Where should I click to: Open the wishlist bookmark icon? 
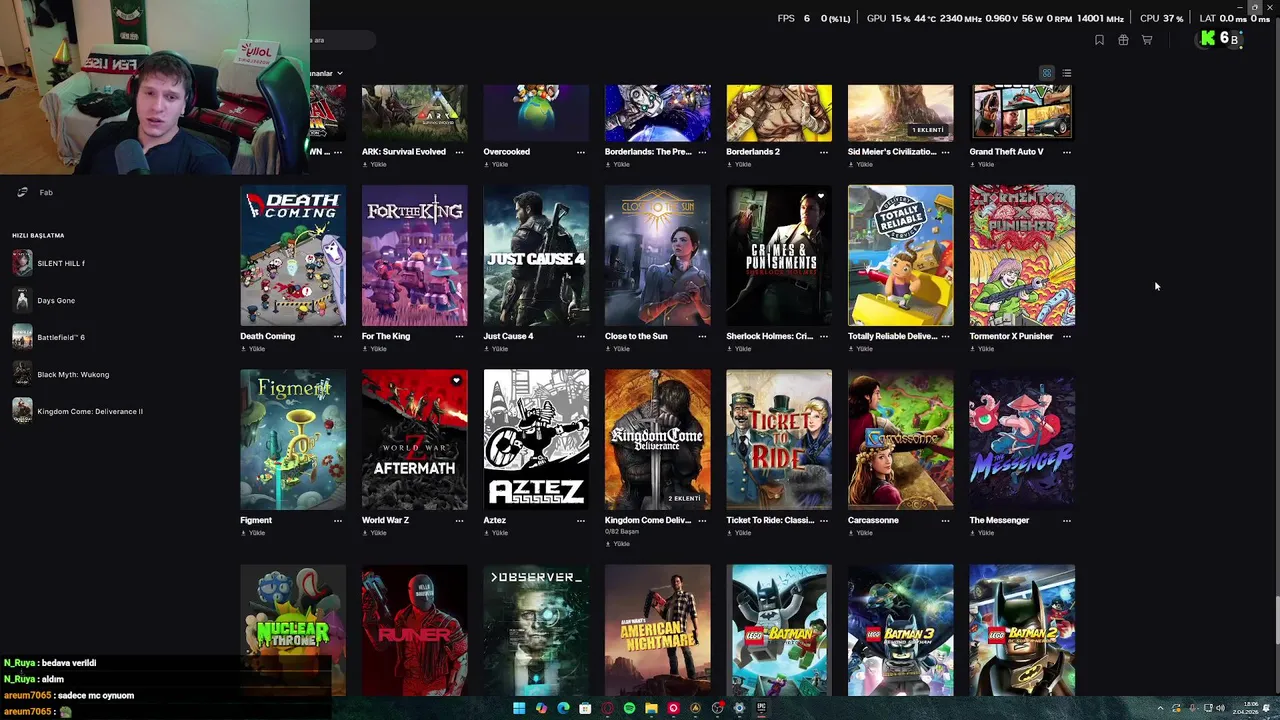click(1099, 40)
